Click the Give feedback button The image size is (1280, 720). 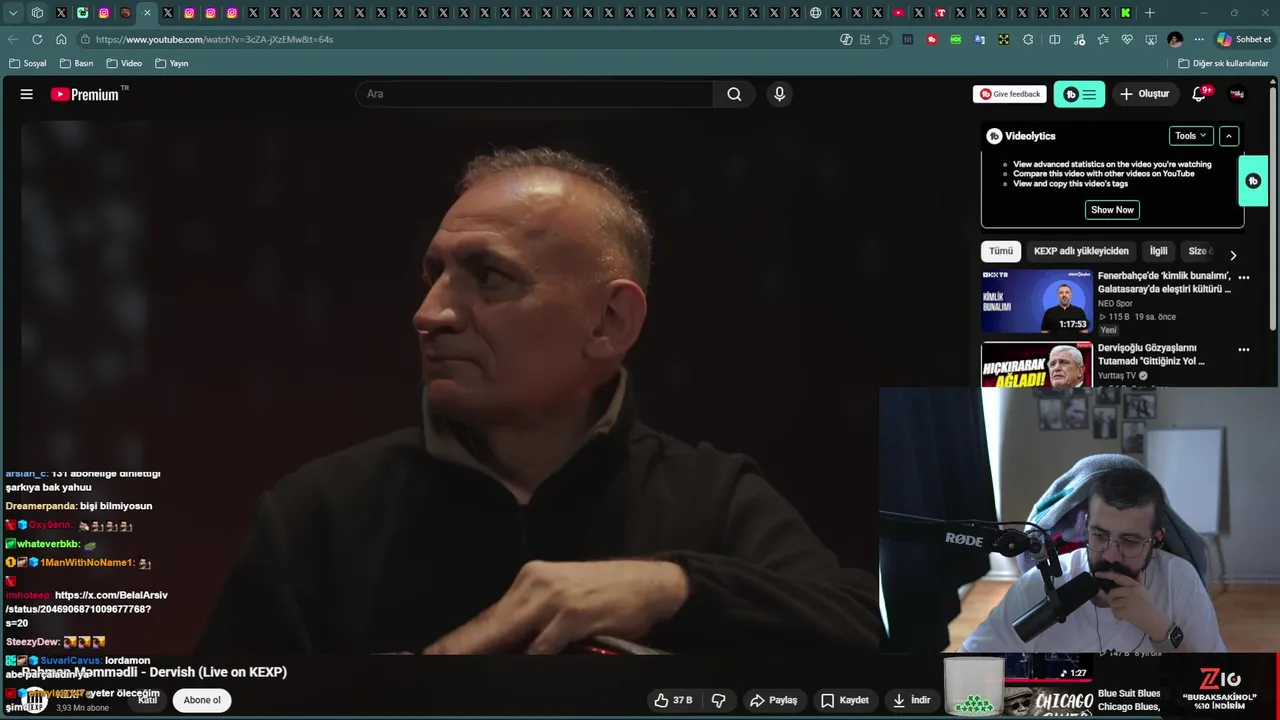point(1010,94)
